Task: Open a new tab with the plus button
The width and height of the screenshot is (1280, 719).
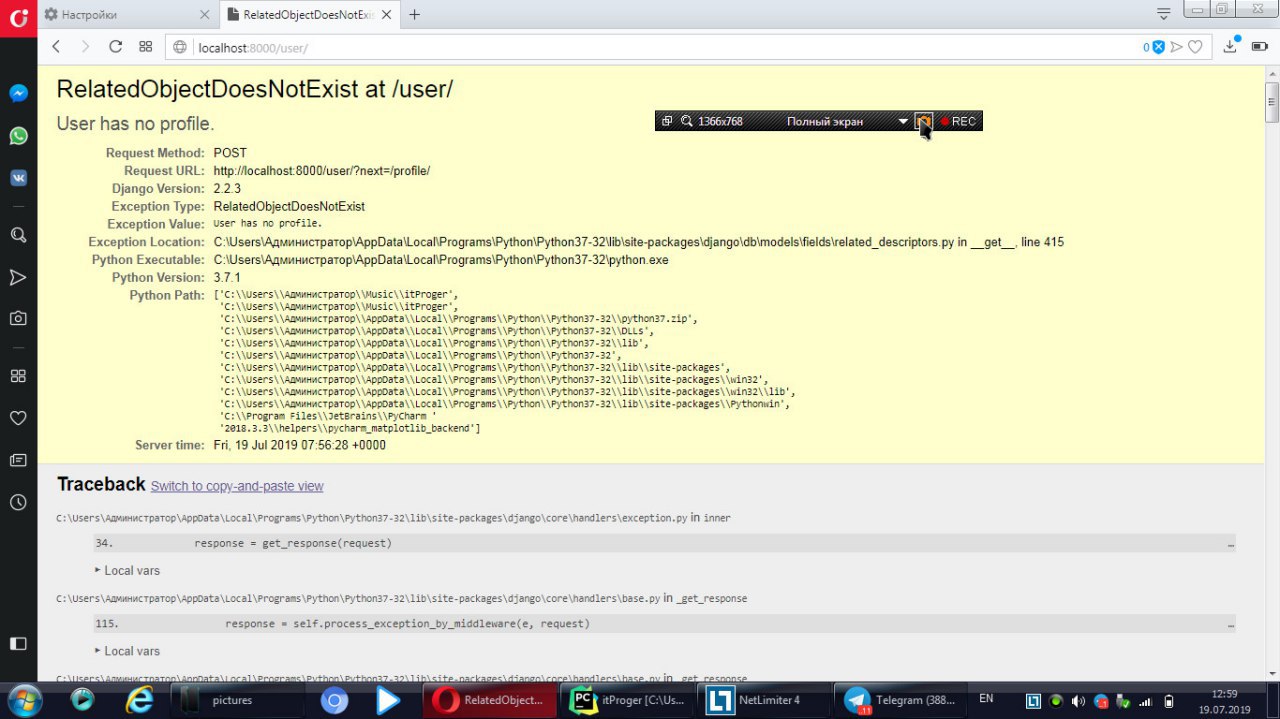Action: tap(414, 15)
